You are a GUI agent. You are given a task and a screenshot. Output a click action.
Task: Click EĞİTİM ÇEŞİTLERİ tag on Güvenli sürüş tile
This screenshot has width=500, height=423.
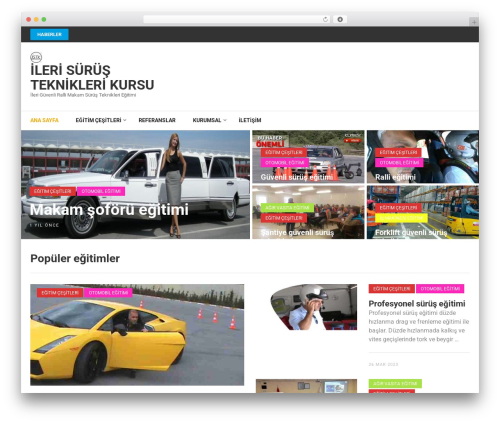point(284,153)
